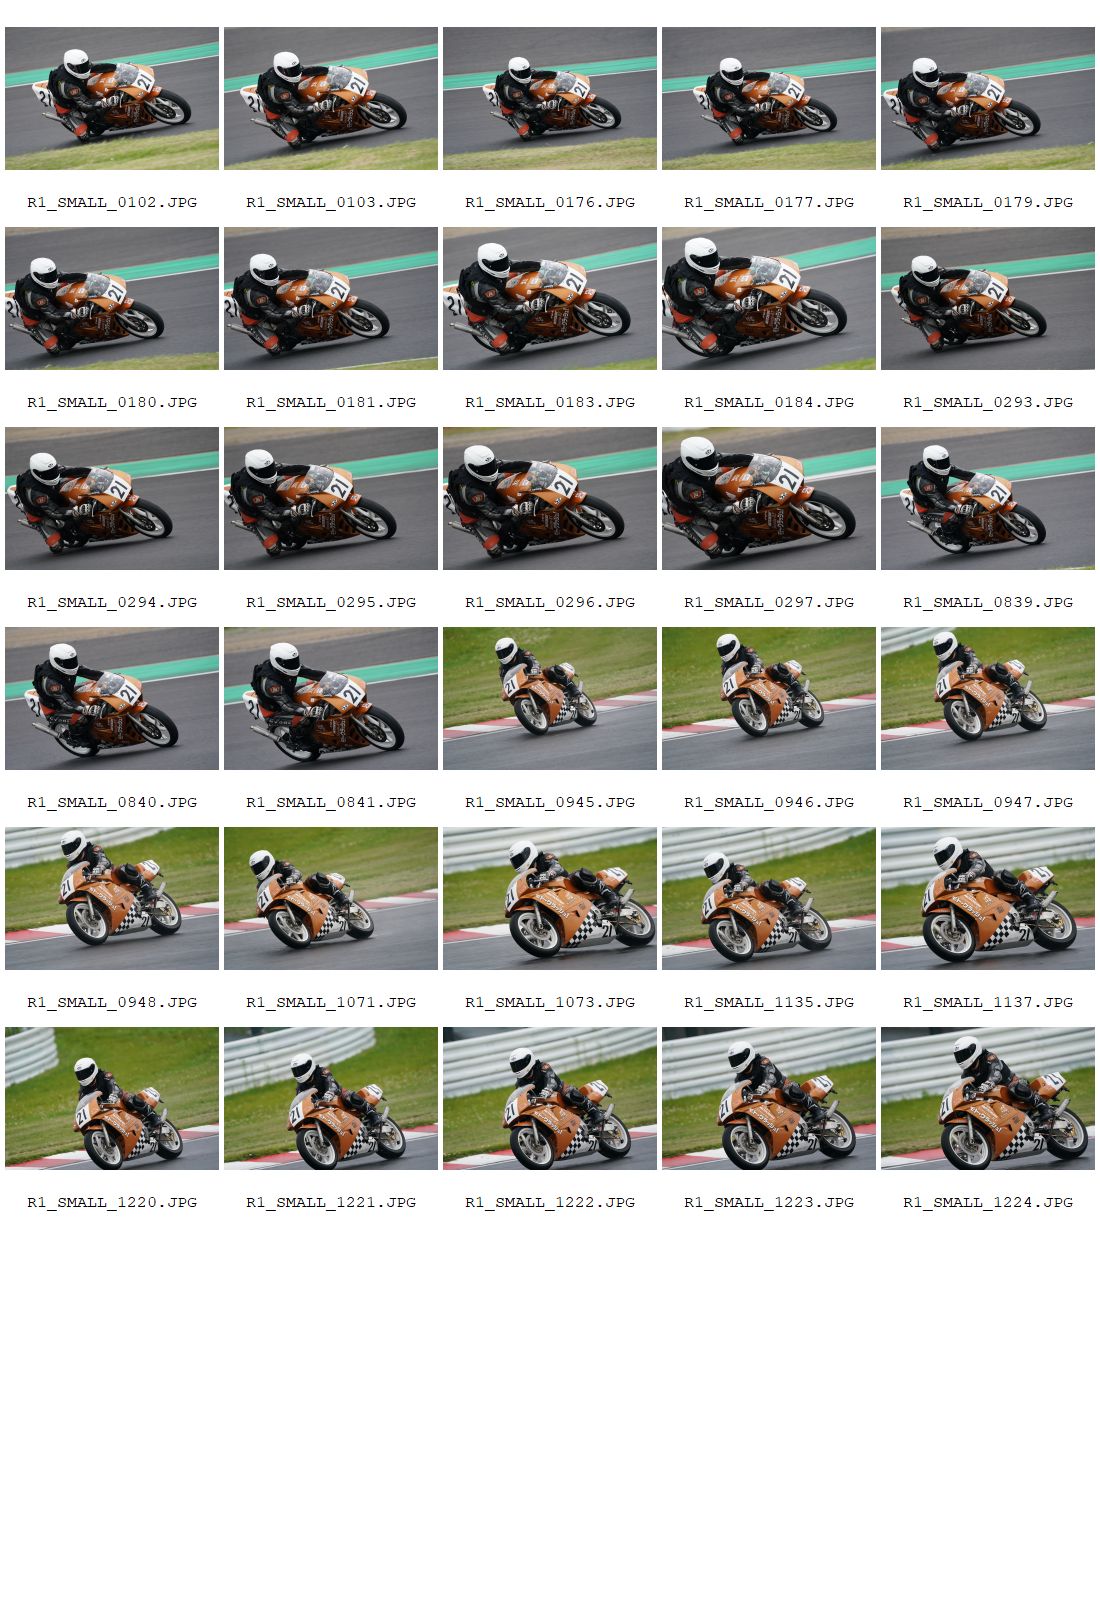Screen dimensions: 1100x1600
Task: Open photo R1_SMALL_1135.JPG
Action: 769,898
